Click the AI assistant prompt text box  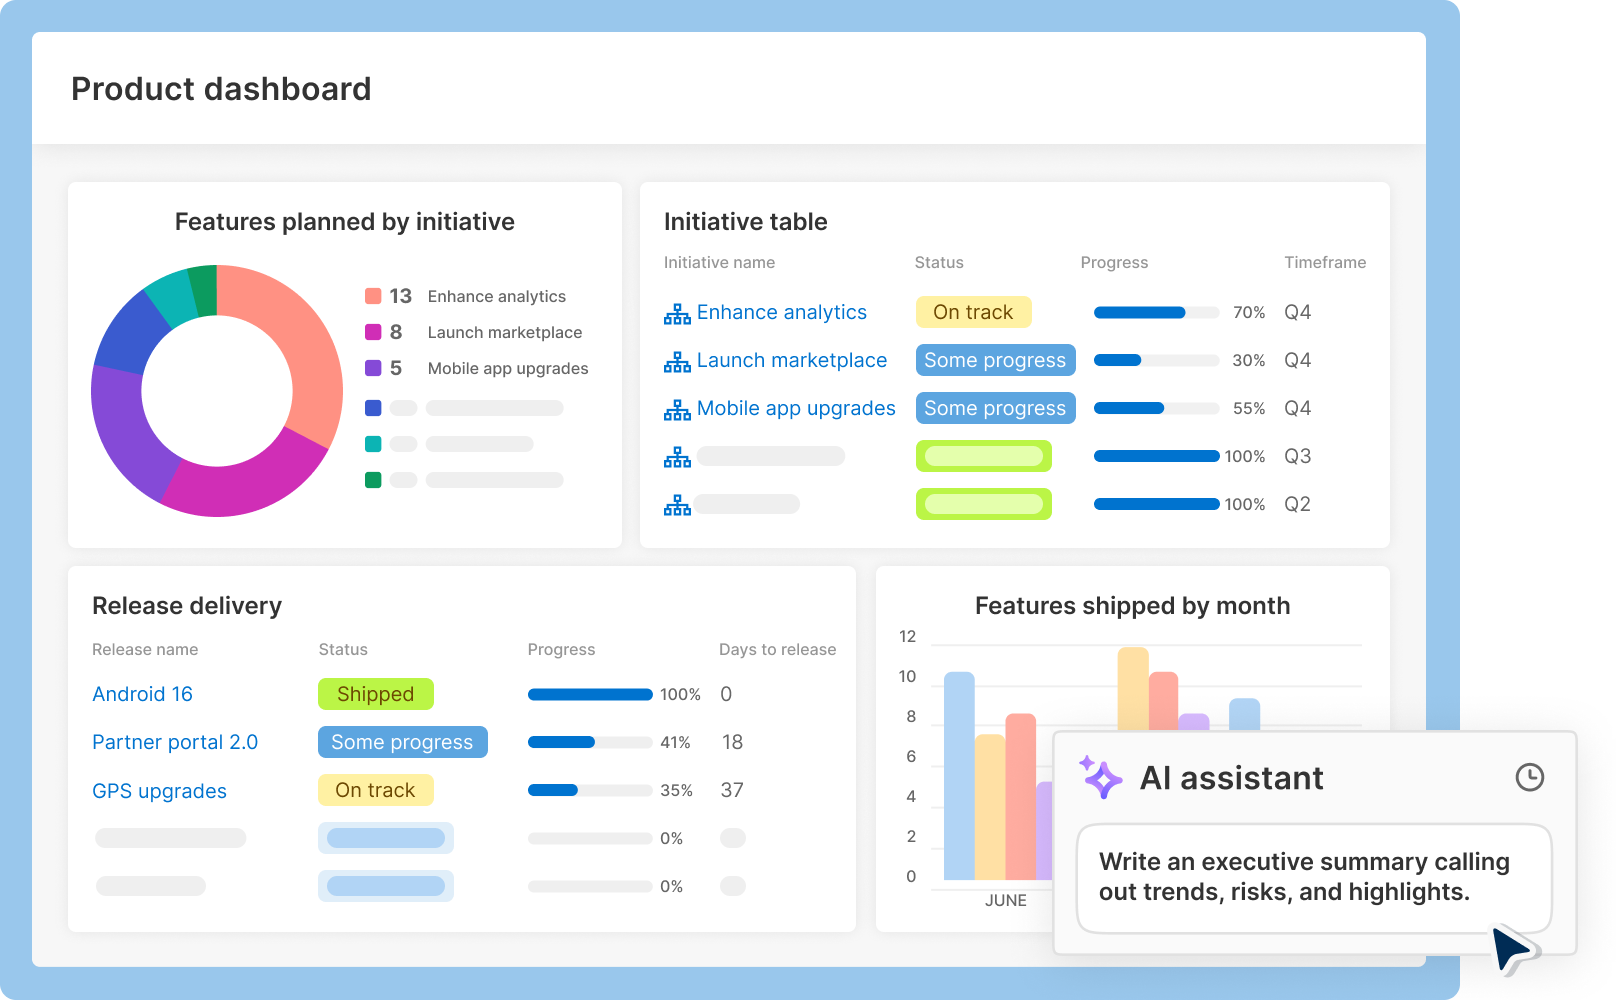pos(1314,878)
